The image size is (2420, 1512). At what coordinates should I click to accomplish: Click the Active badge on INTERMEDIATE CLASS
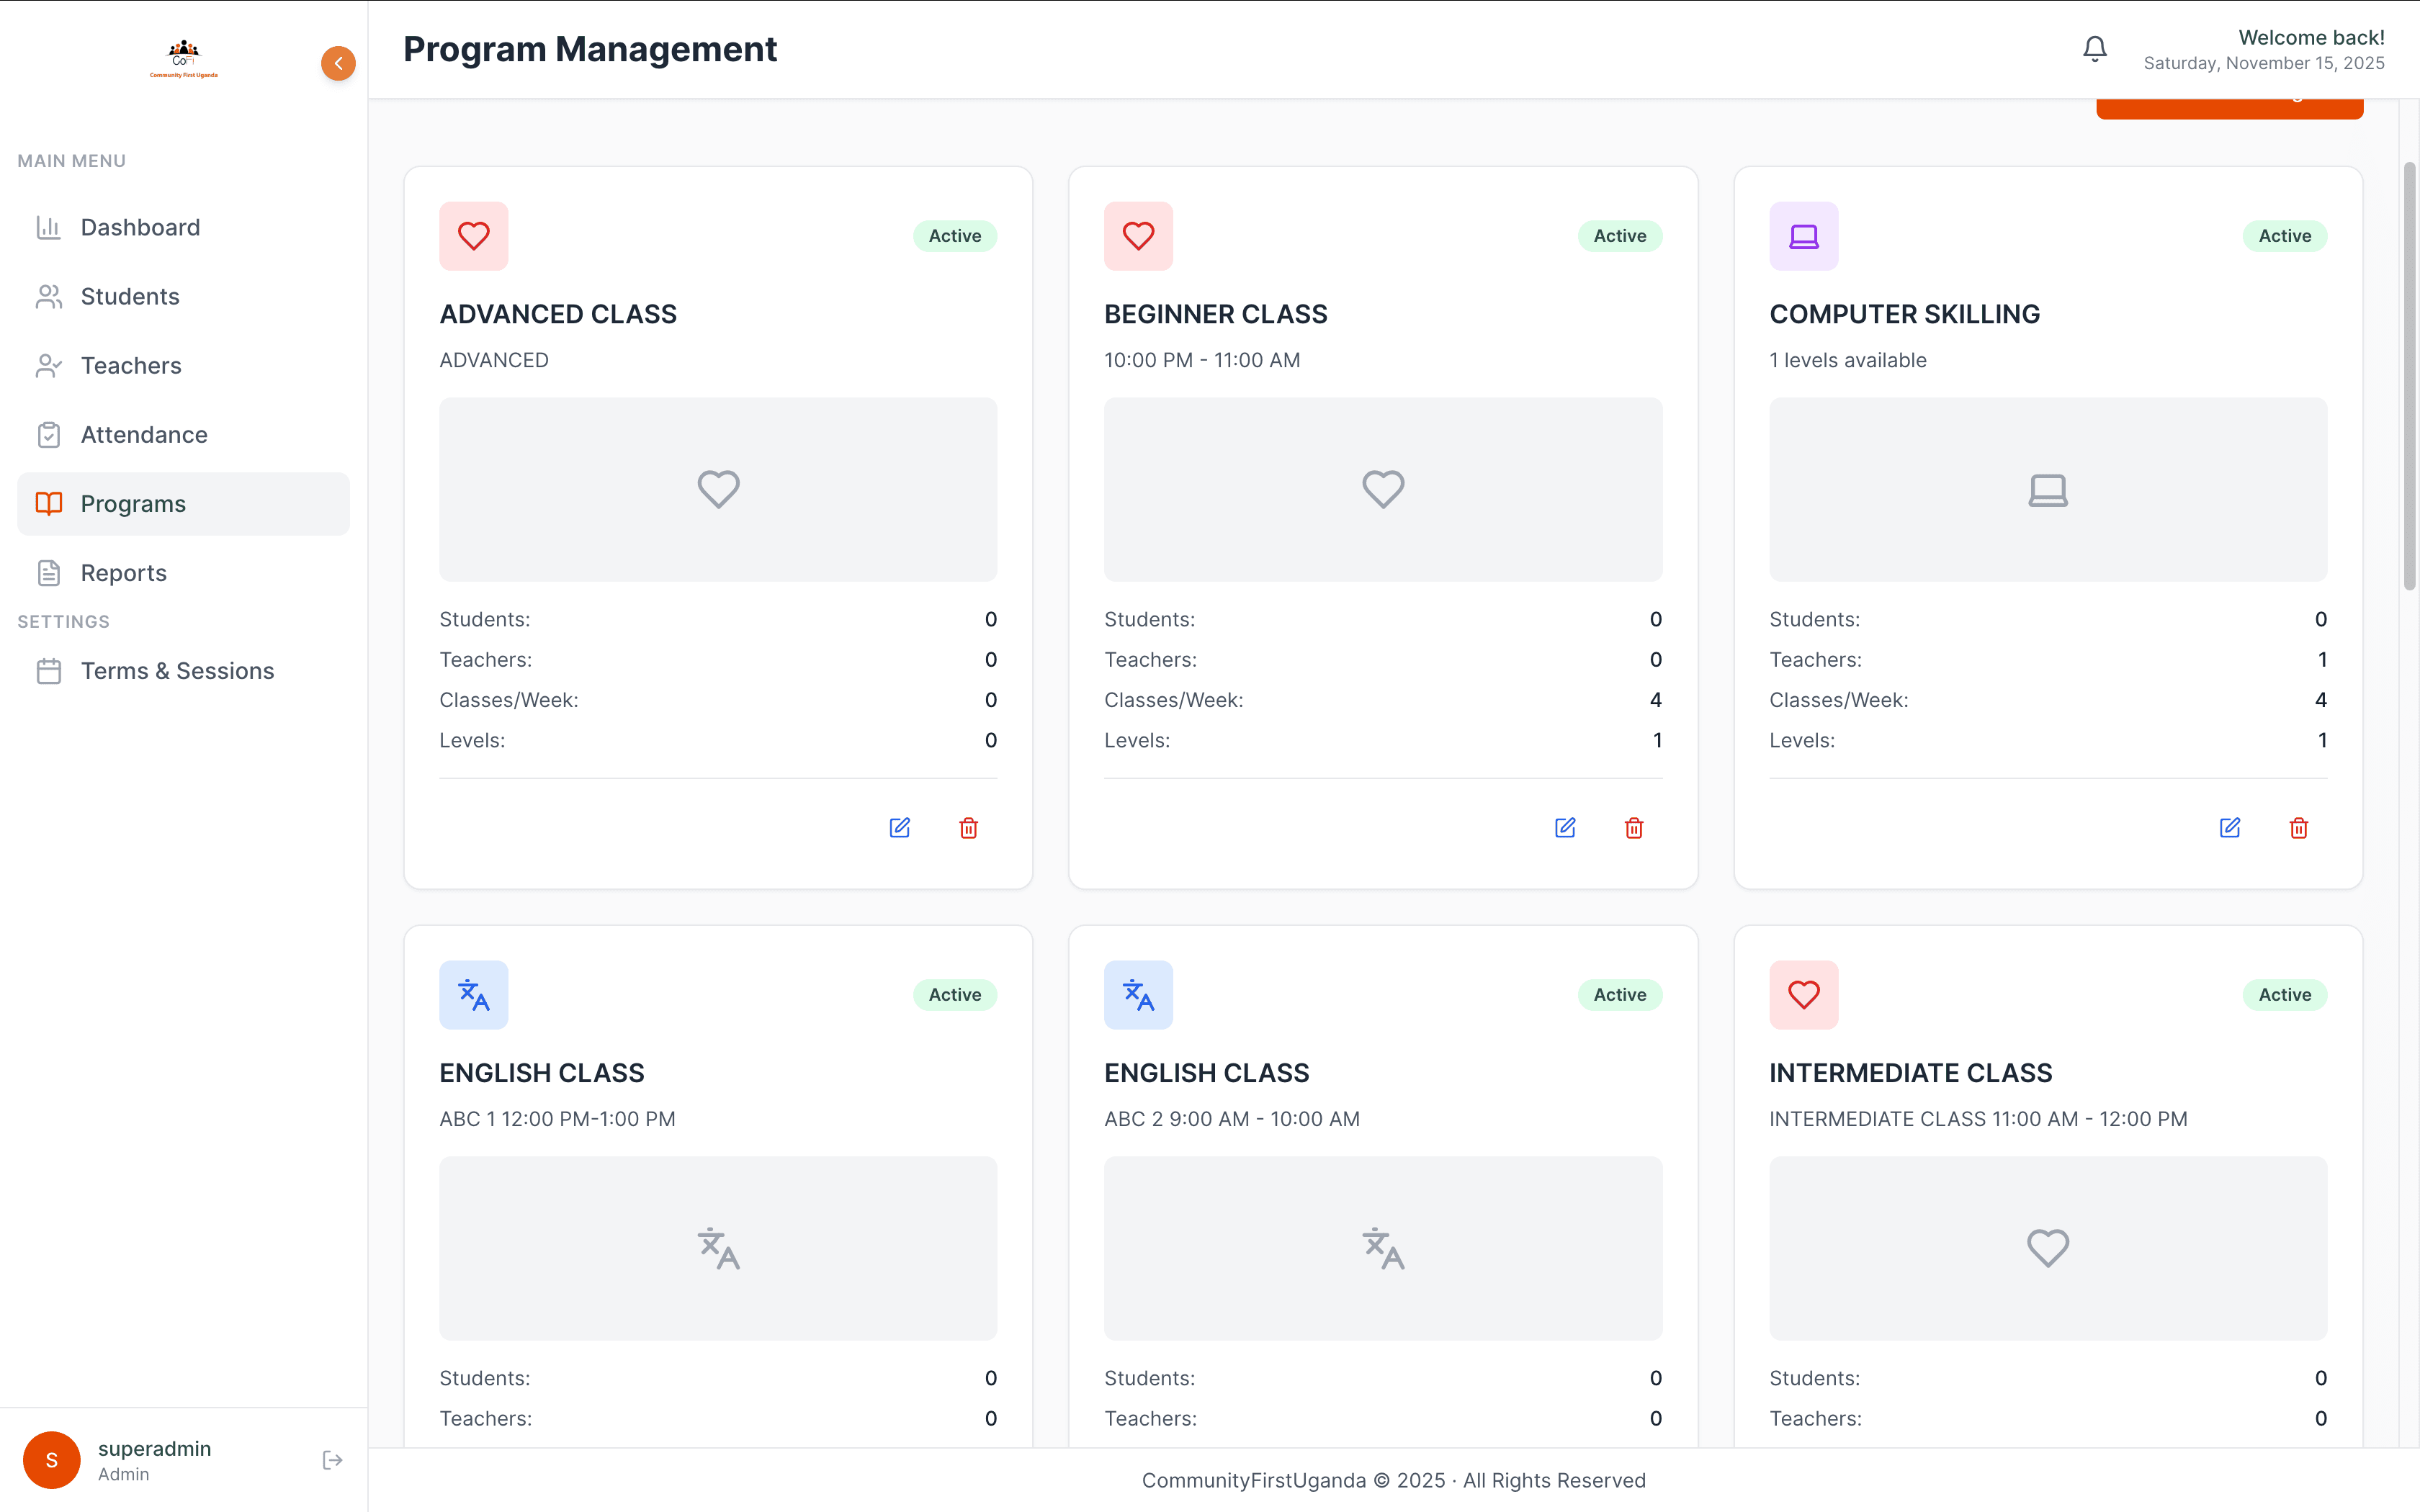click(x=2285, y=995)
